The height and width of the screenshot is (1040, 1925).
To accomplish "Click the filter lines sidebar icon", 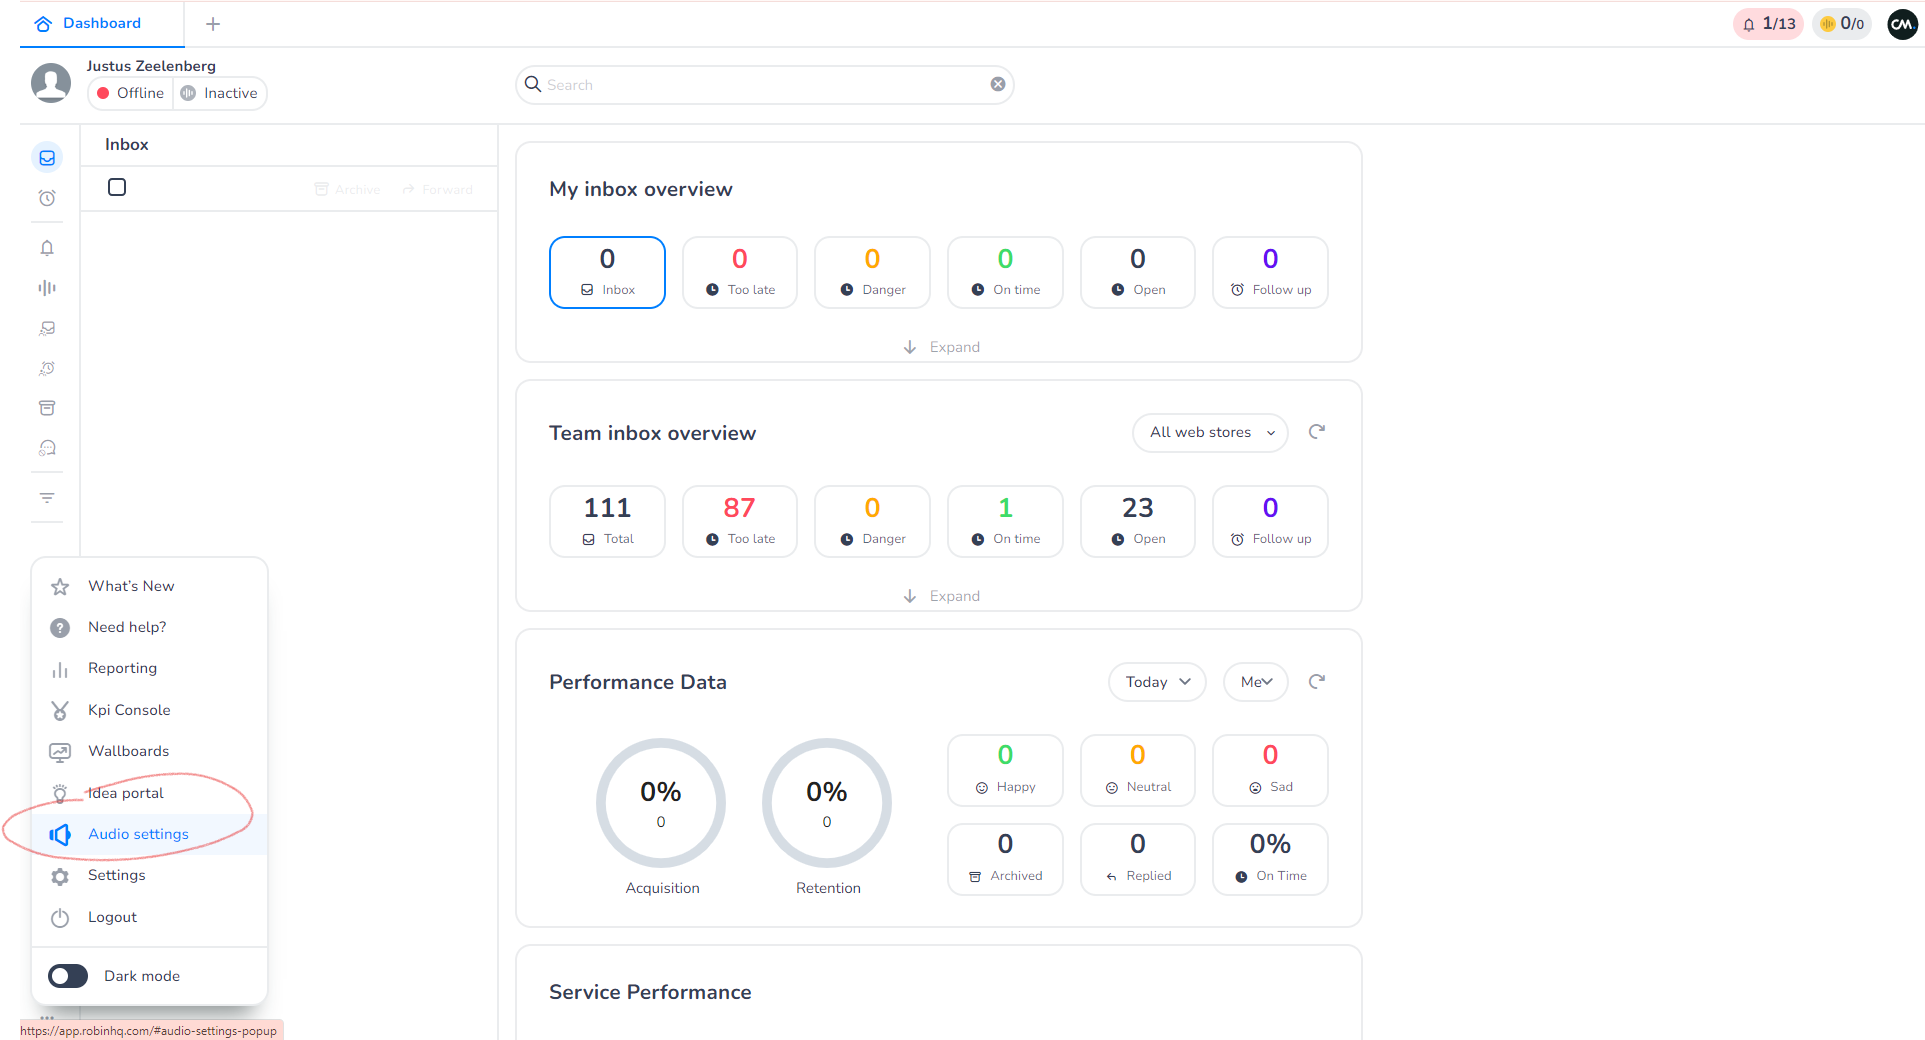I will [x=47, y=498].
